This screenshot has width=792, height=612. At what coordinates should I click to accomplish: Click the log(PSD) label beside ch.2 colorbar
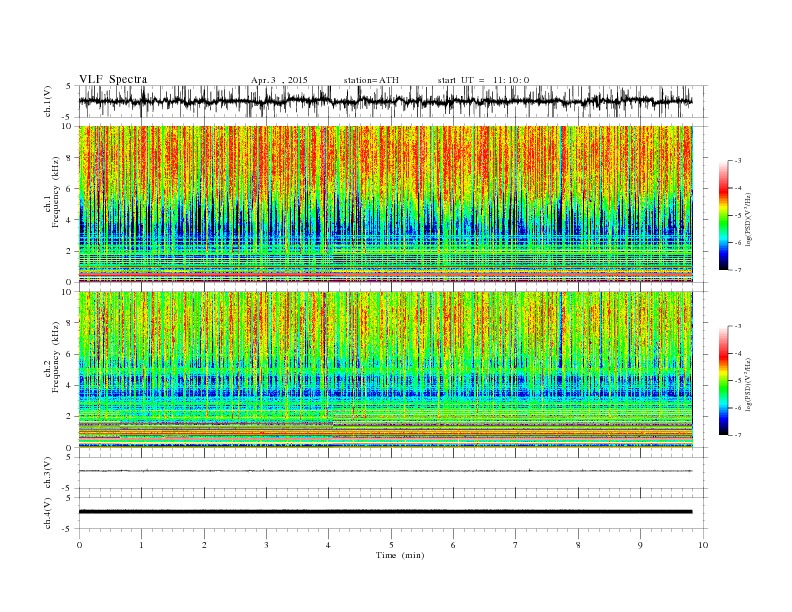749,384
